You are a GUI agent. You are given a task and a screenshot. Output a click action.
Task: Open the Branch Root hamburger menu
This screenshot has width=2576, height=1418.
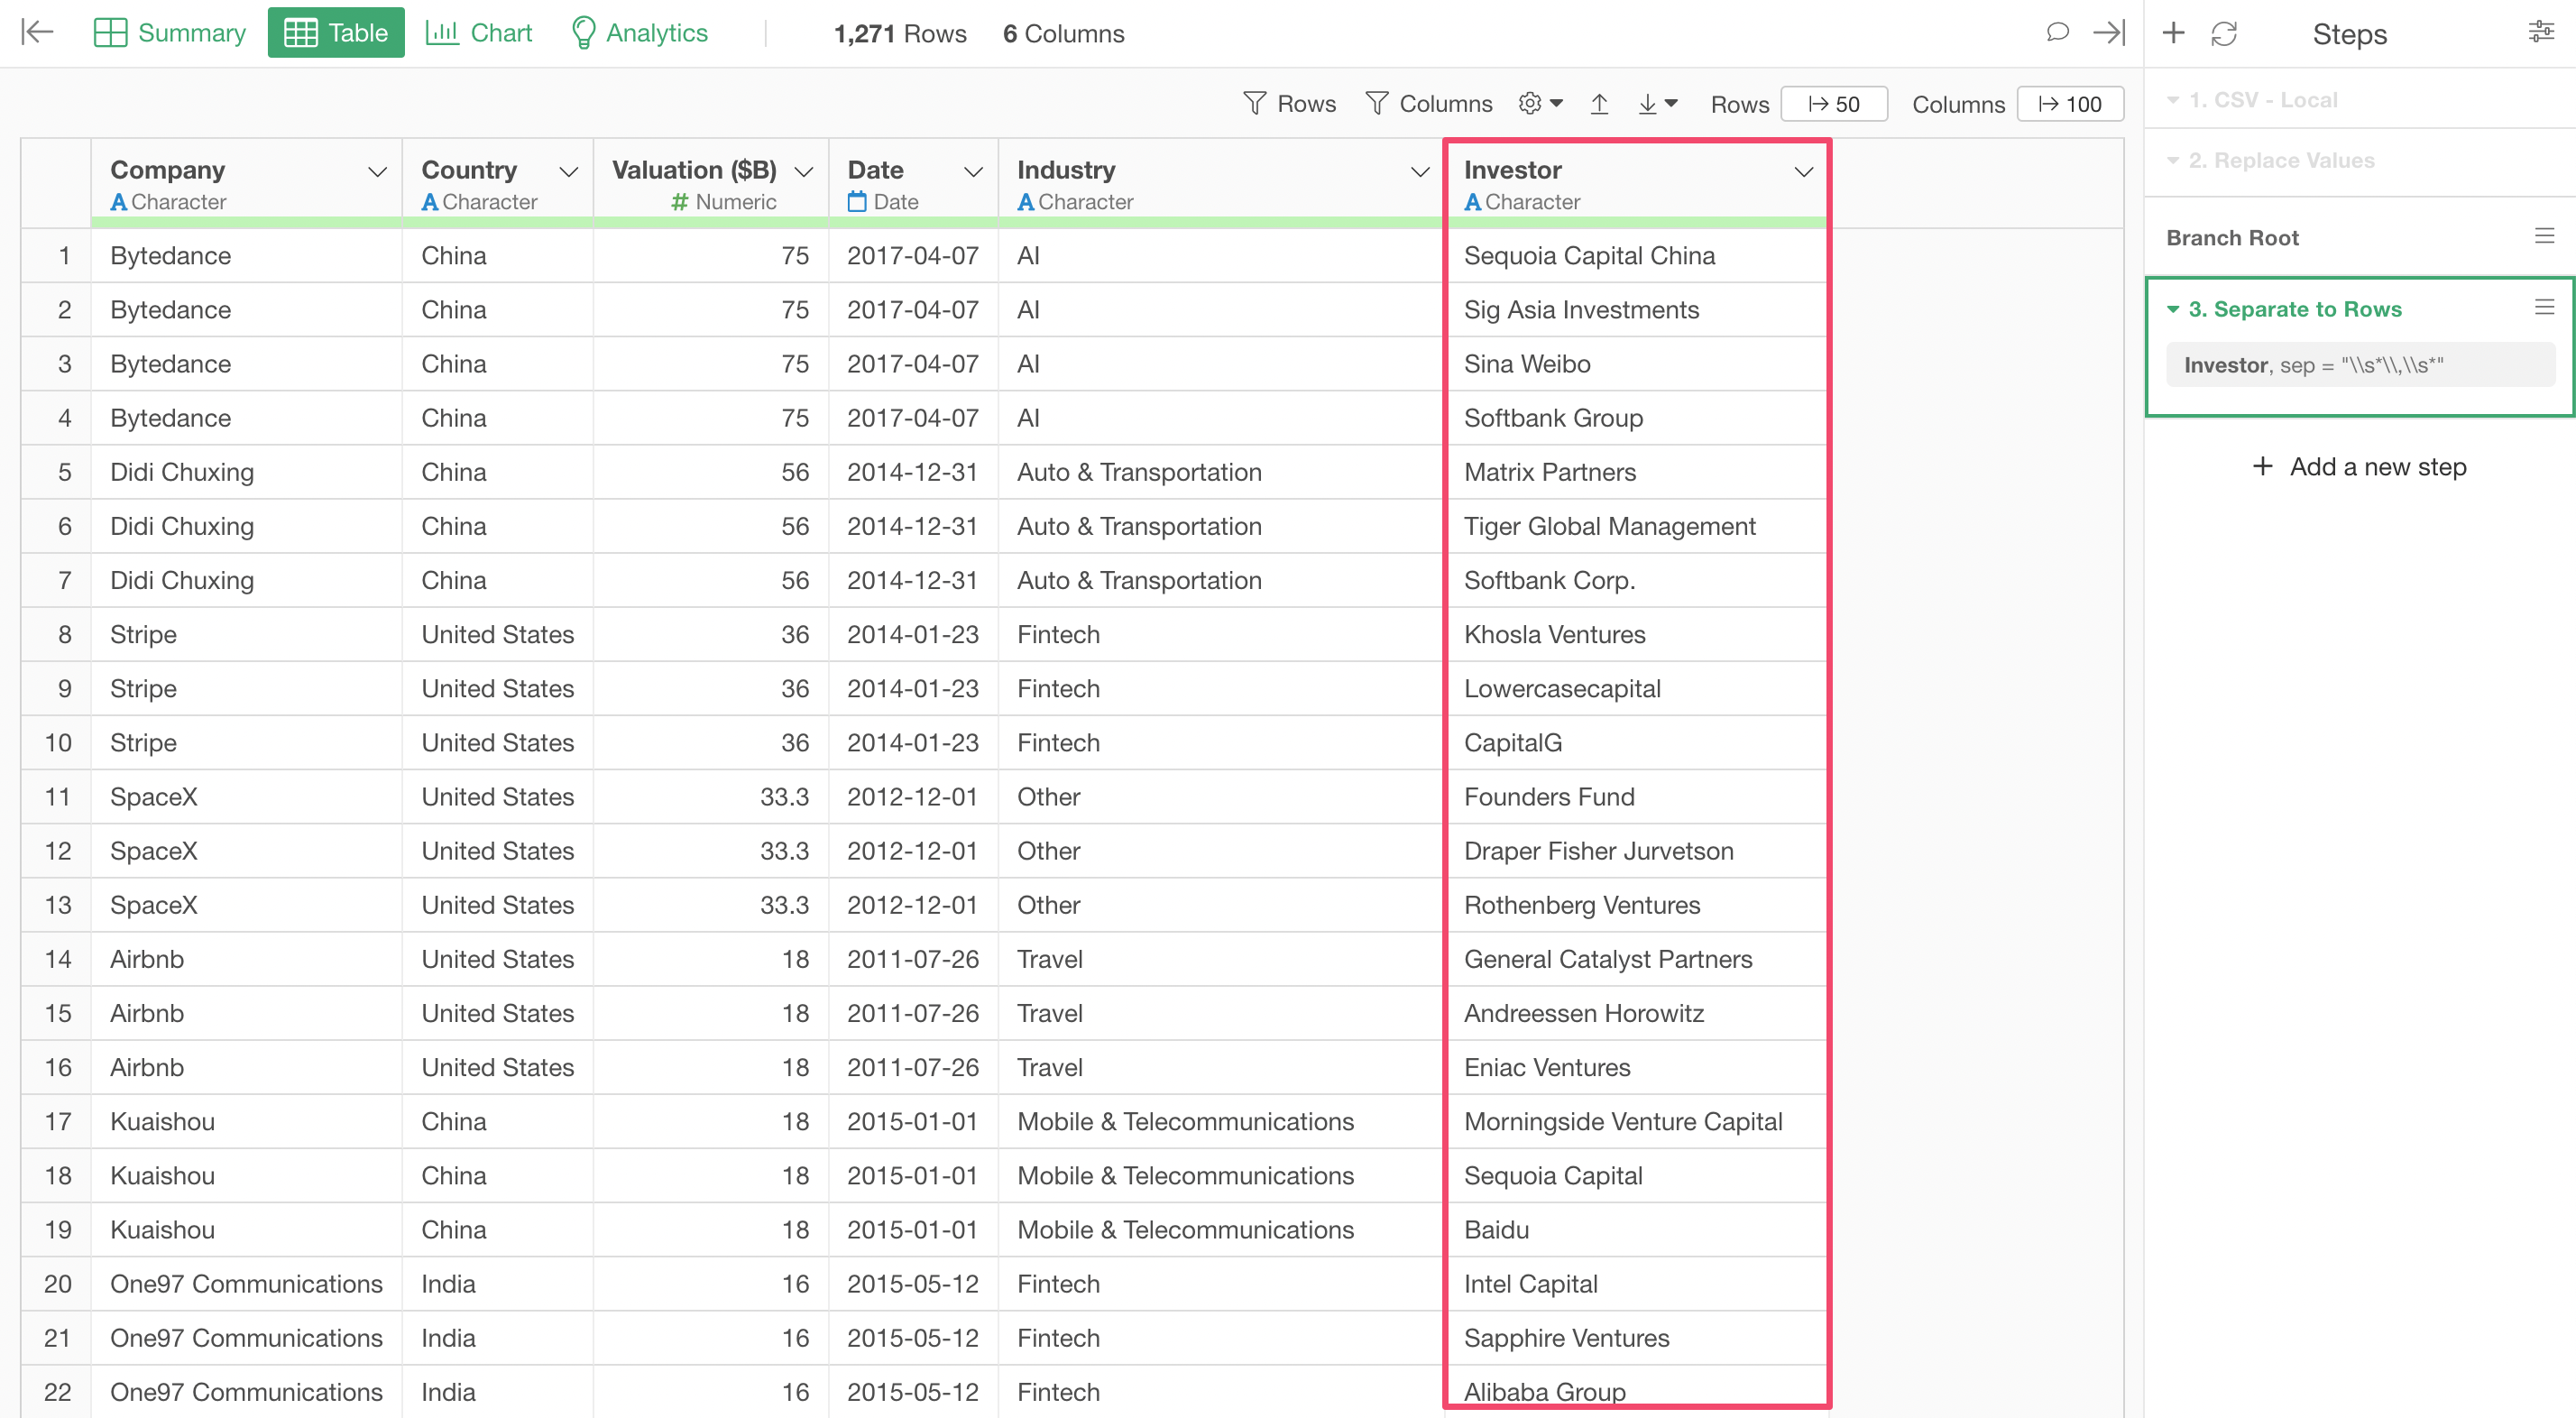click(2544, 236)
